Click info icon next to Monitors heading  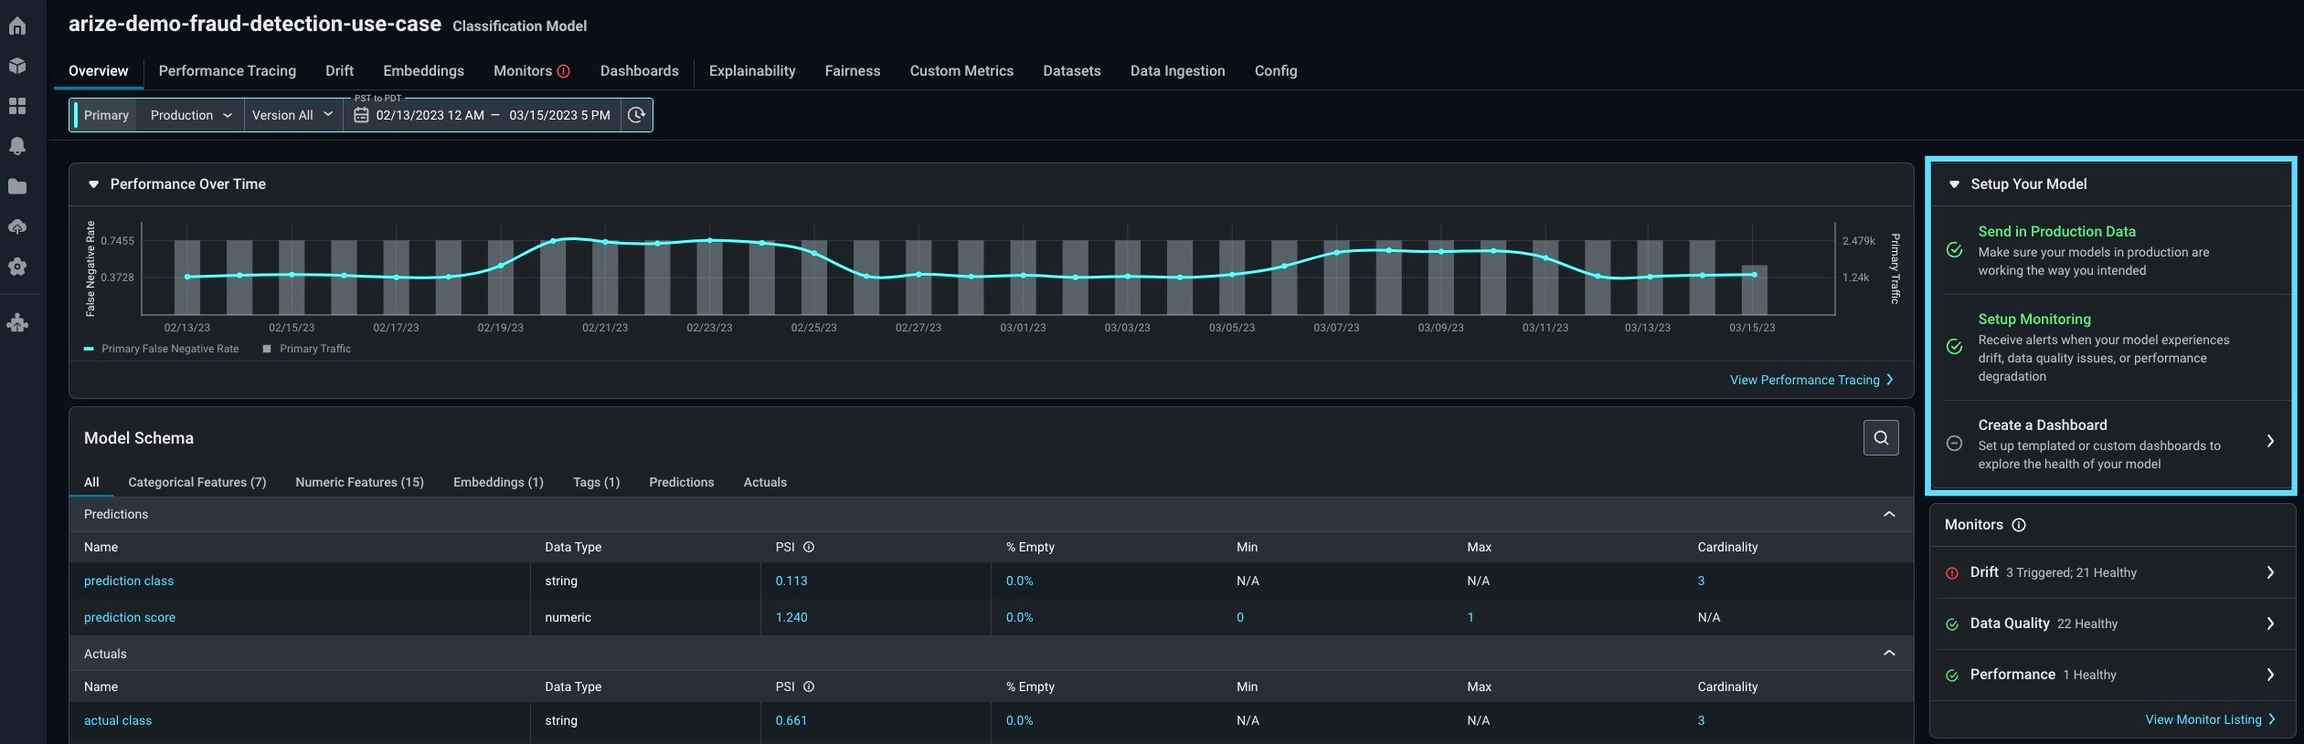[2018, 525]
